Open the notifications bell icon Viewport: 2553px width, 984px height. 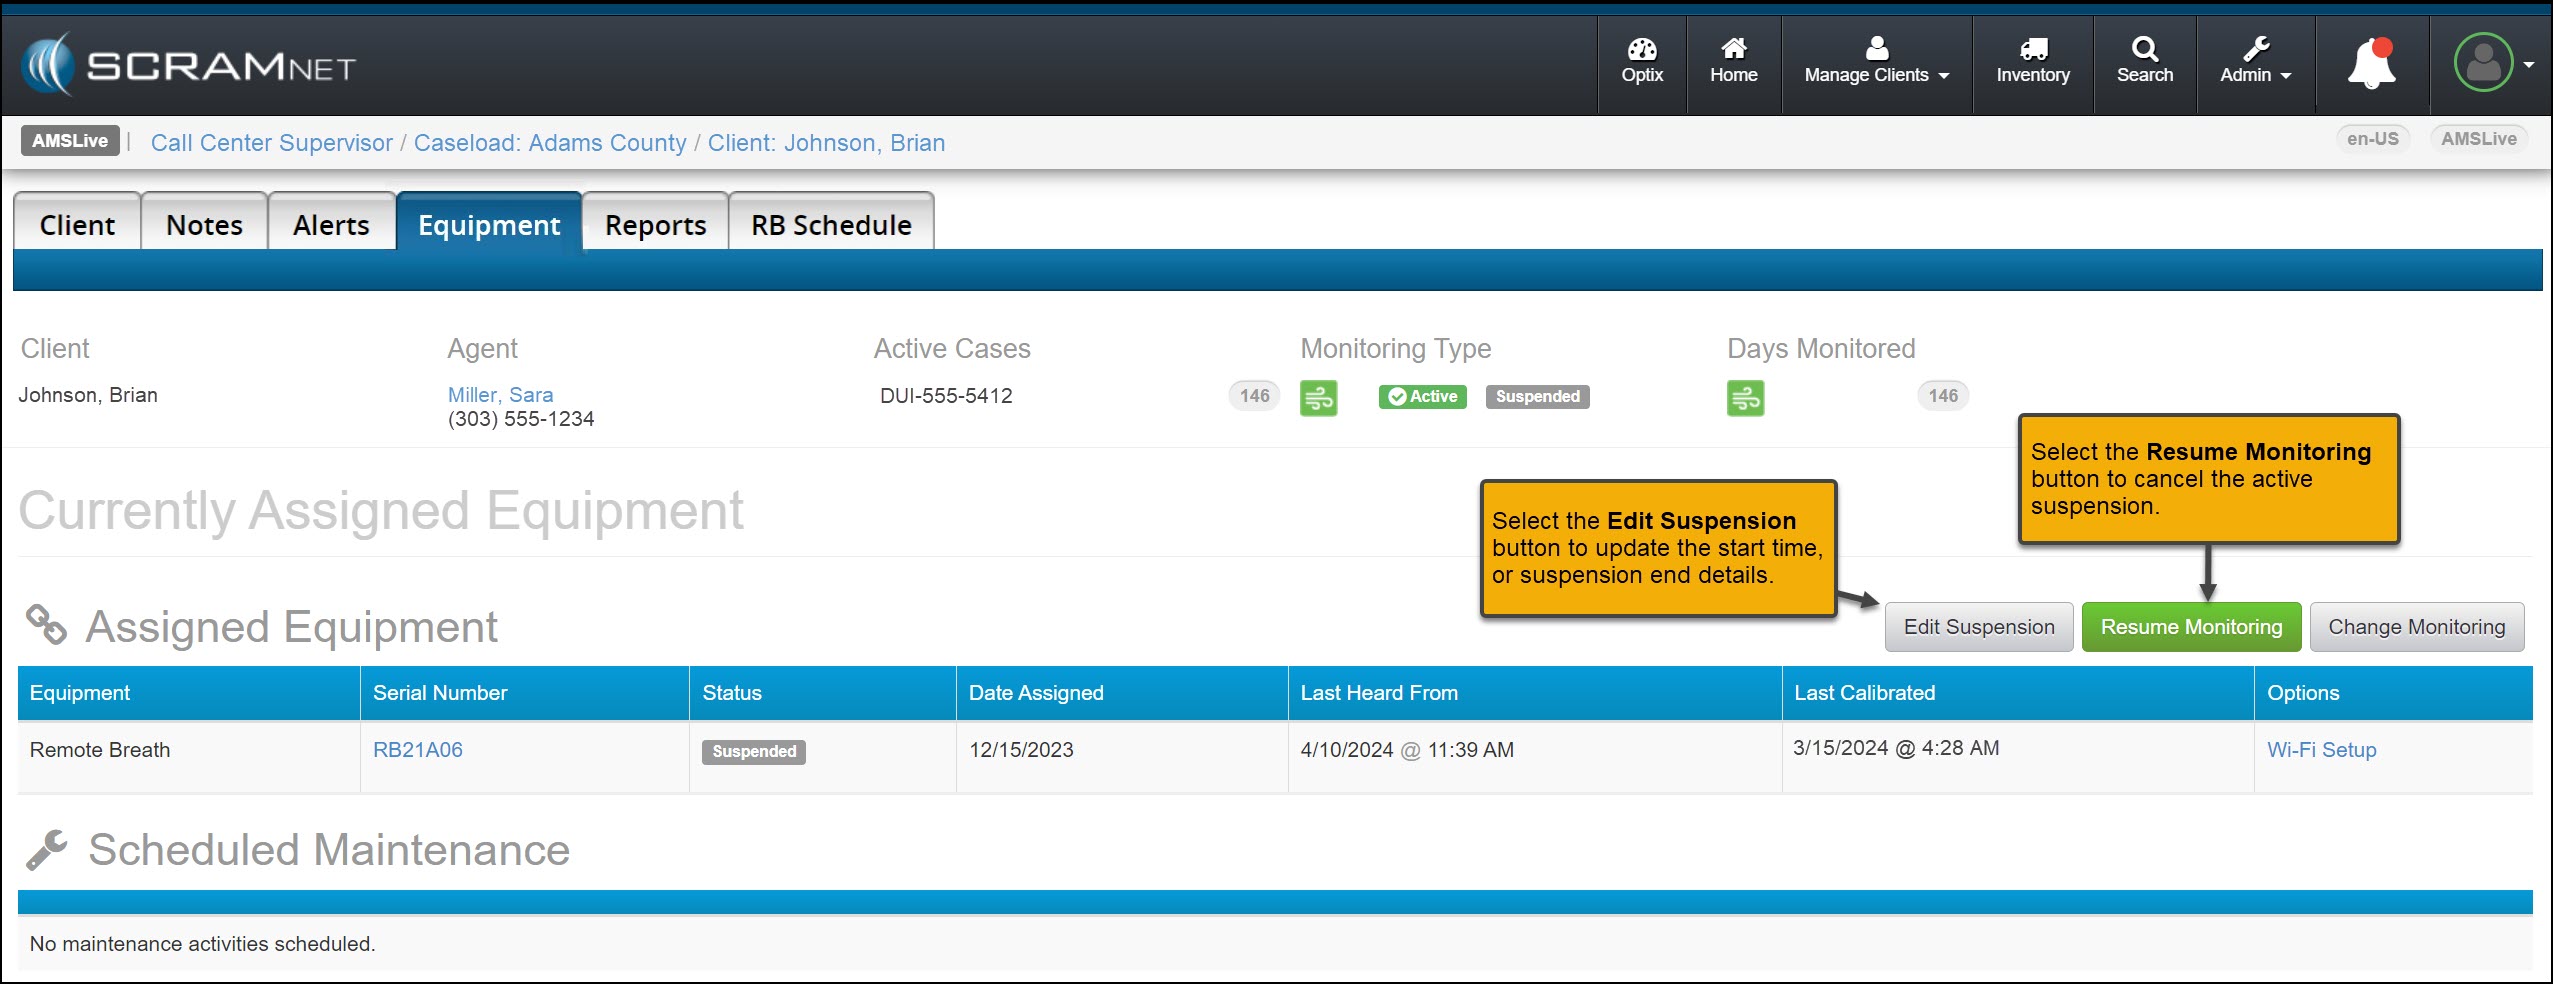[x=2371, y=65]
